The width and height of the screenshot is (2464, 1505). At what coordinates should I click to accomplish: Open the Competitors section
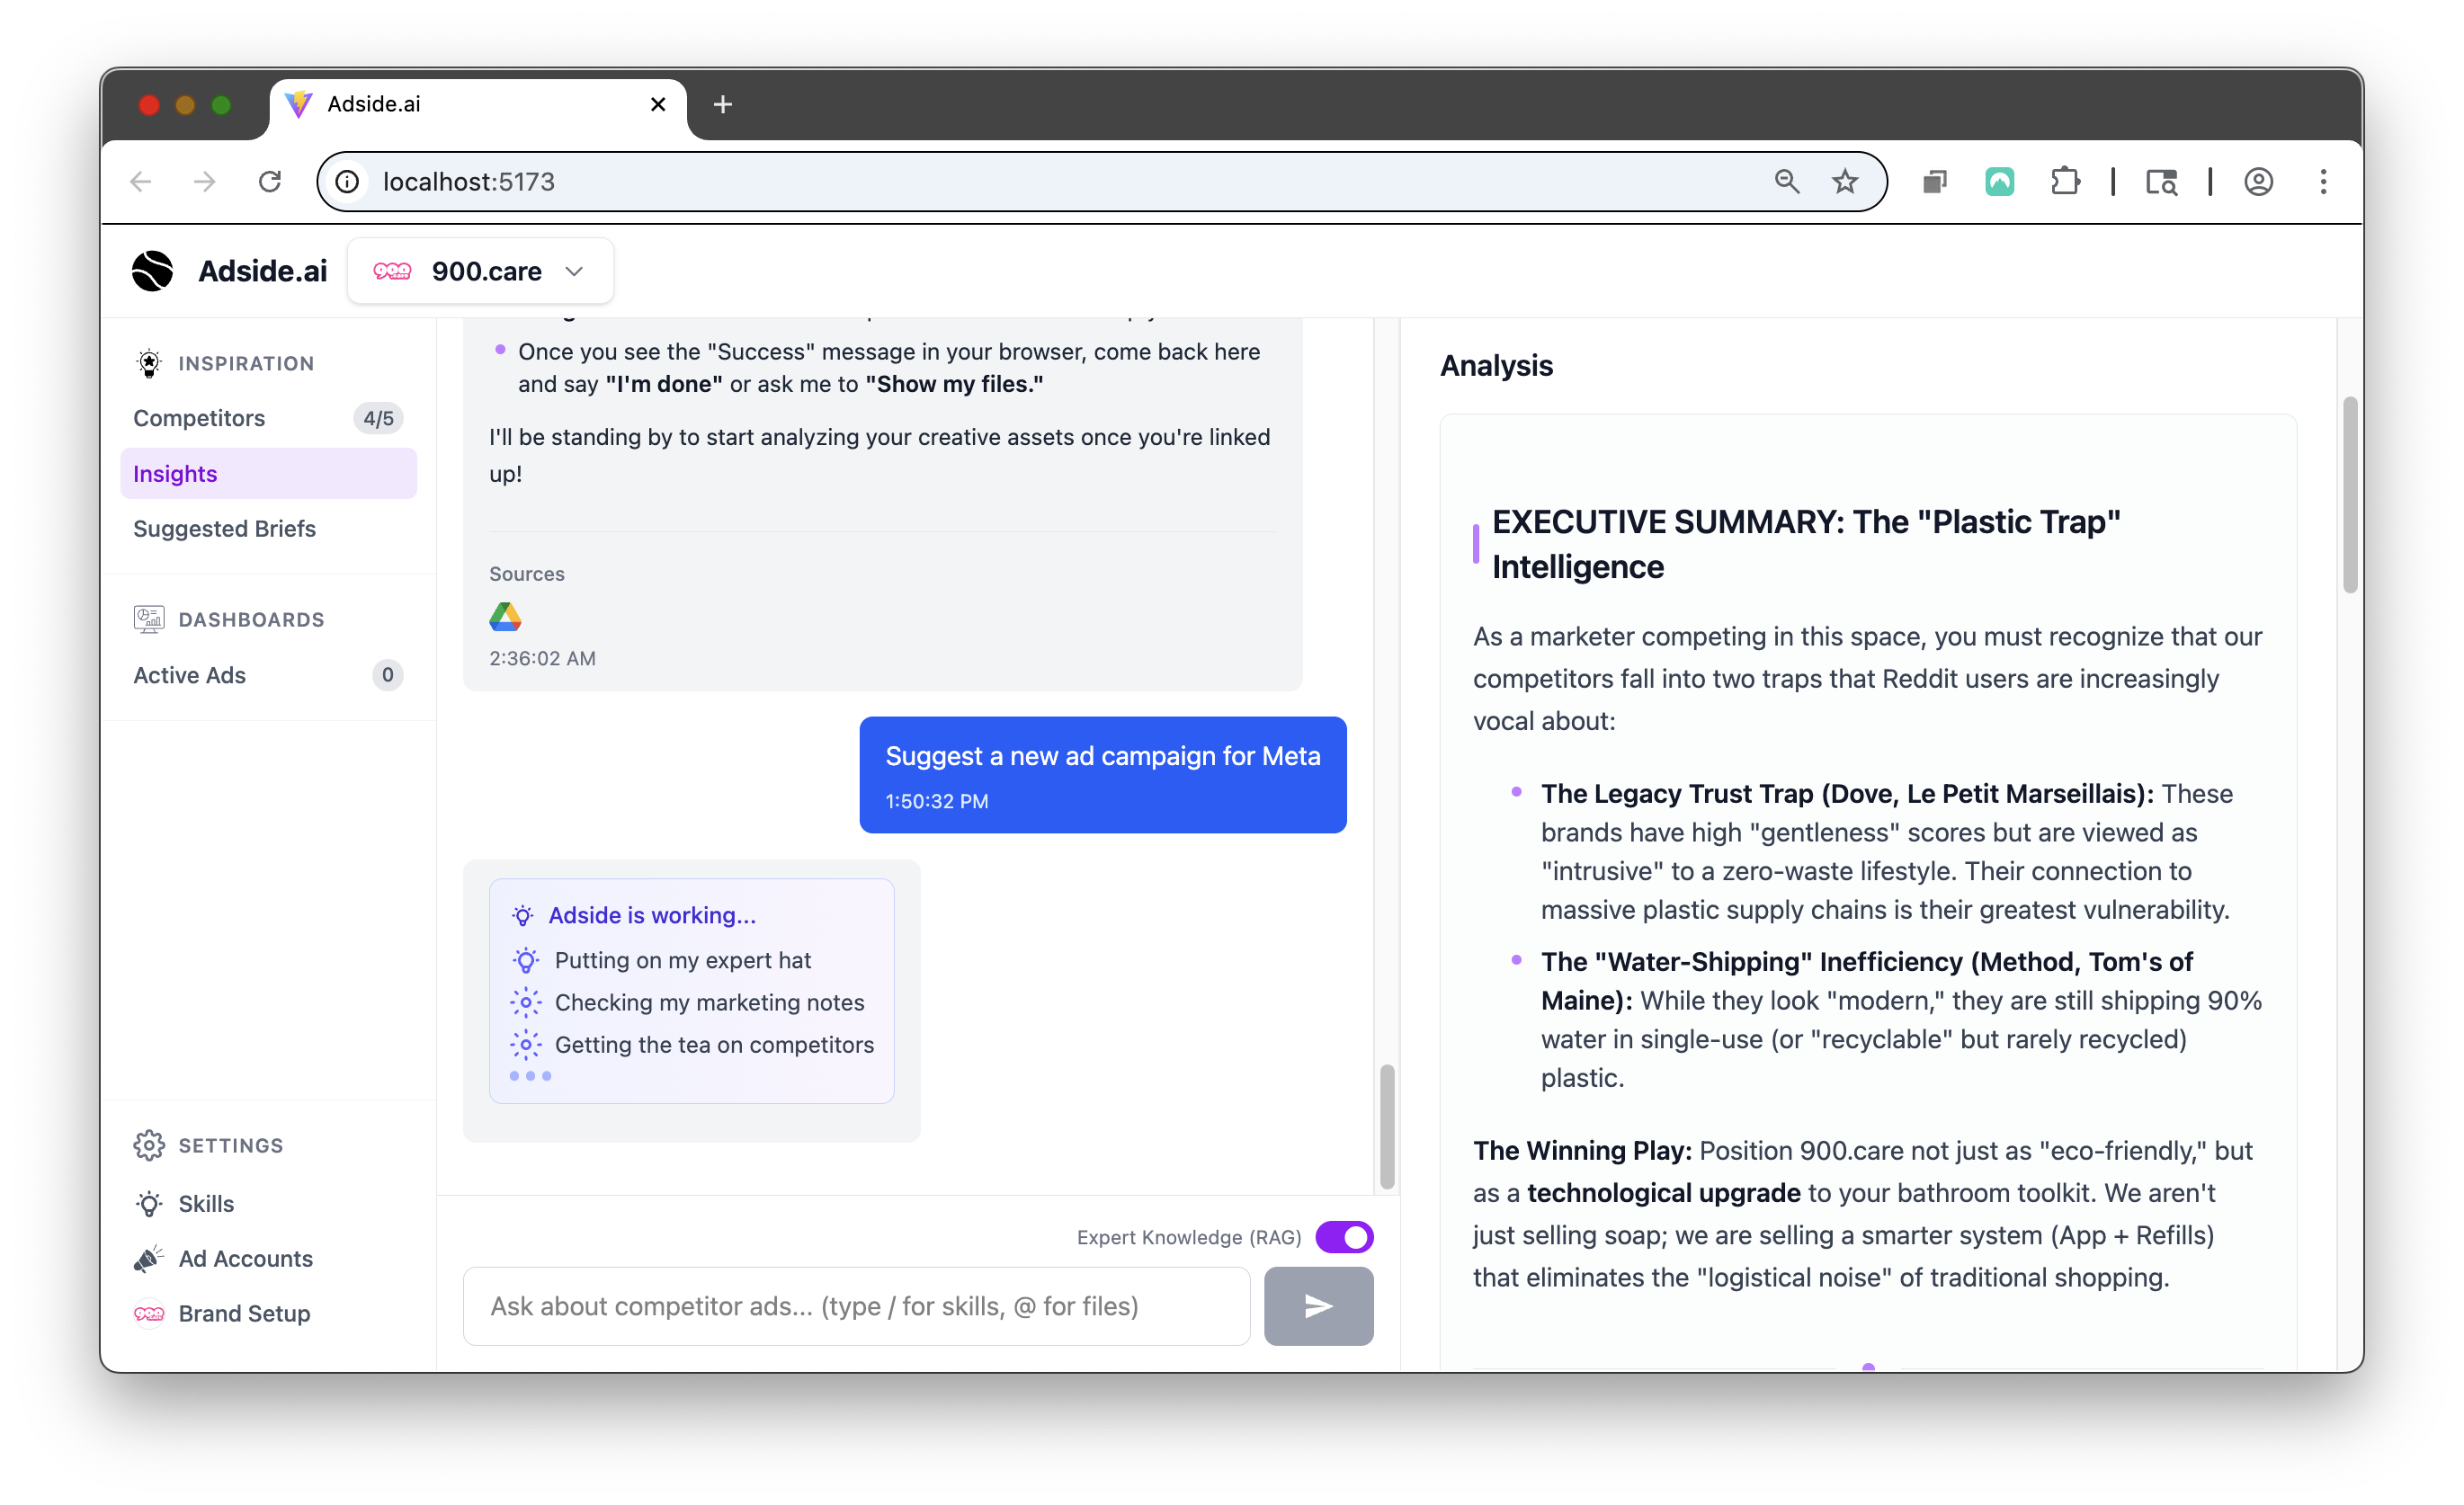pos(268,418)
